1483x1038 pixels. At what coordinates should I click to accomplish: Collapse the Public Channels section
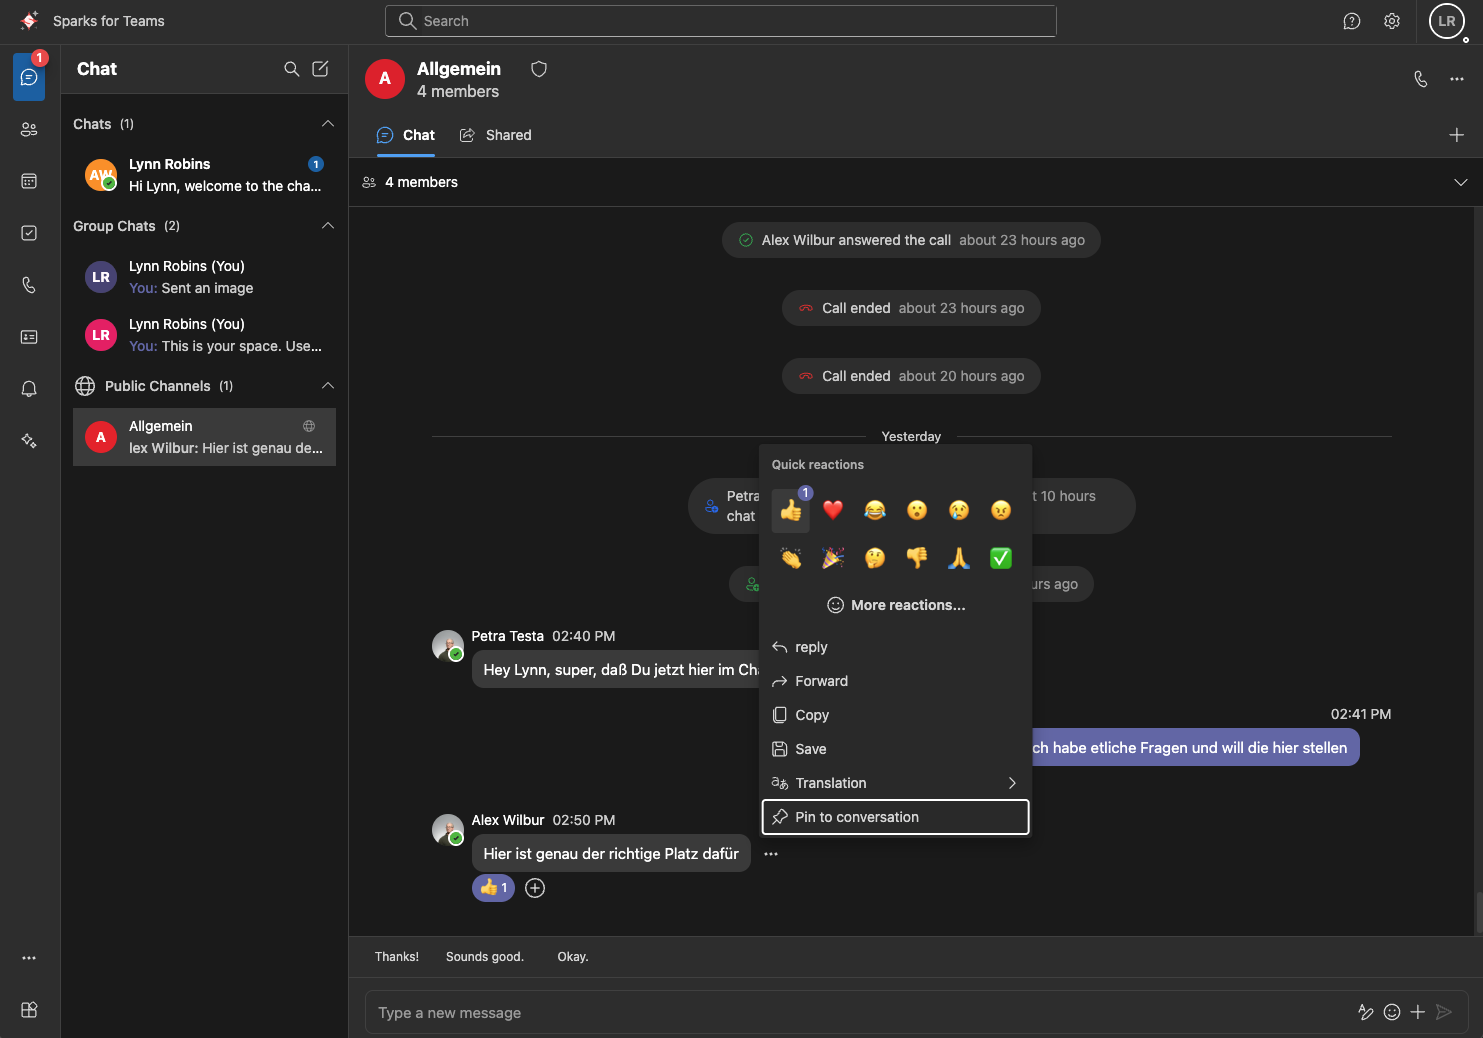[x=328, y=386]
